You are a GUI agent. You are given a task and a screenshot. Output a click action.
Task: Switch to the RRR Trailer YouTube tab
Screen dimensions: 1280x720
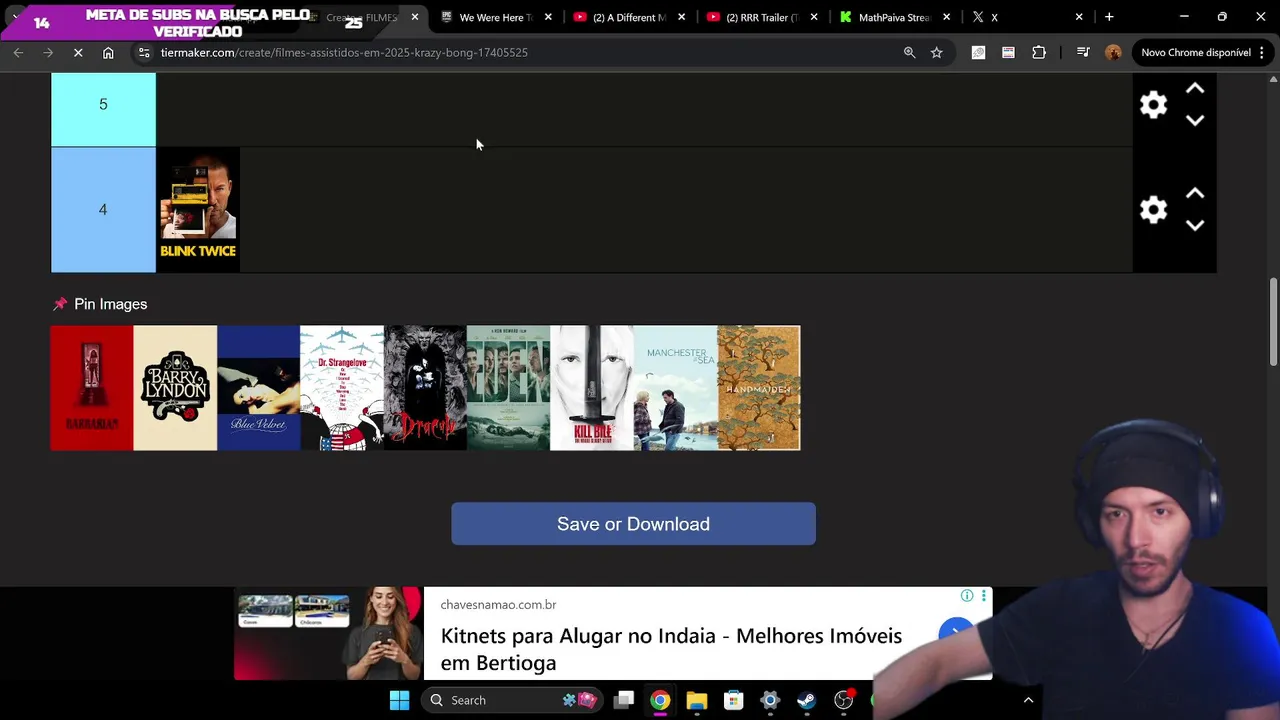tap(762, 17)
